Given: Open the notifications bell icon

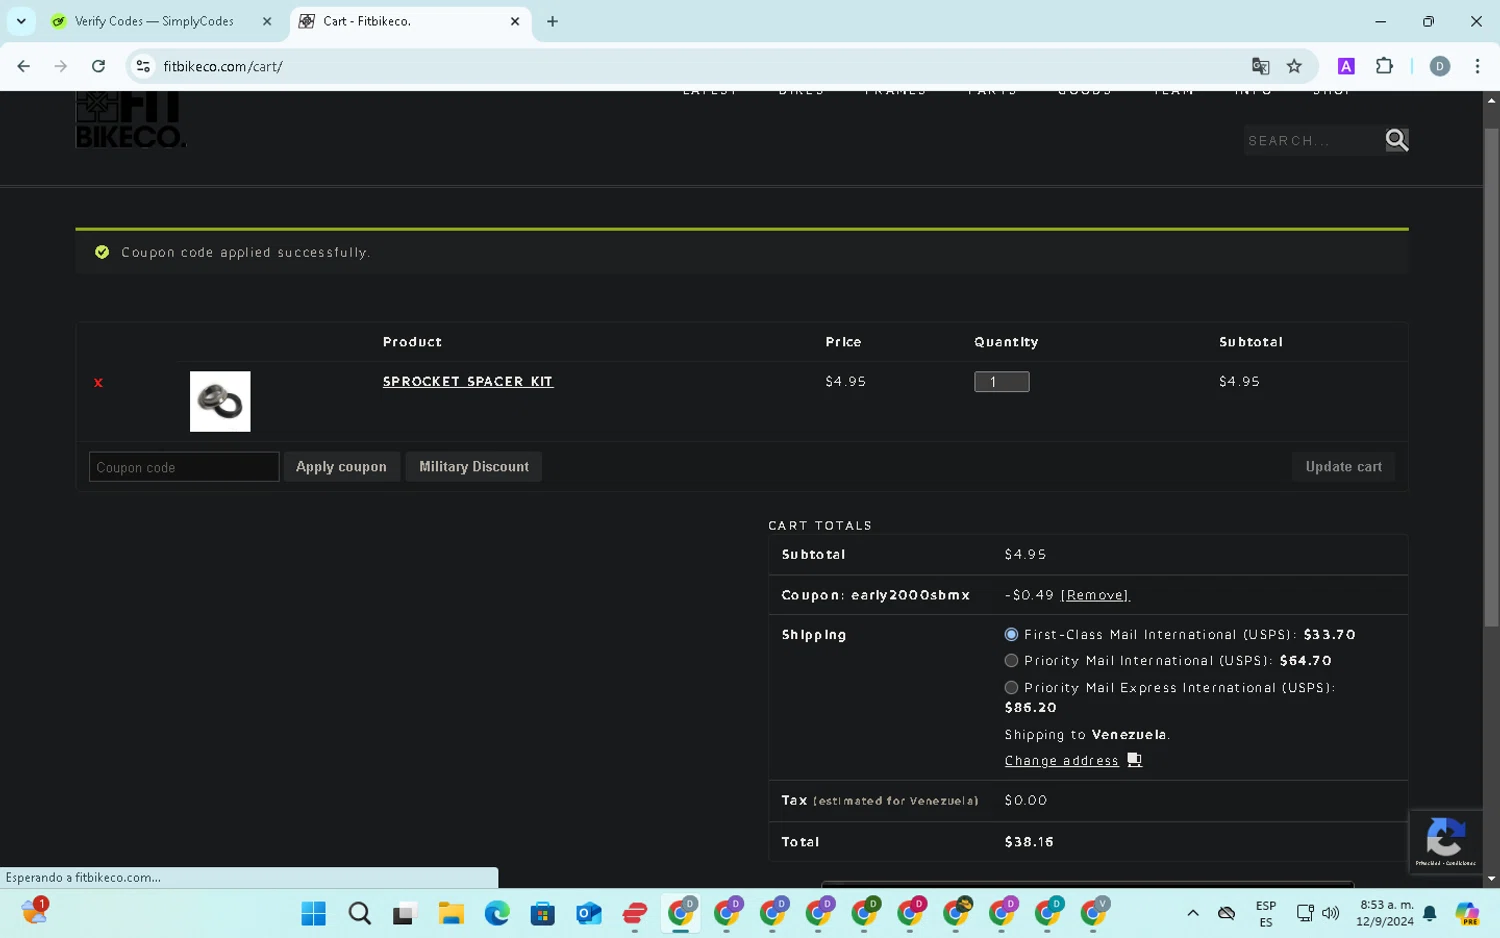Looking at the screenshot, I should (x=1430, y=913).
